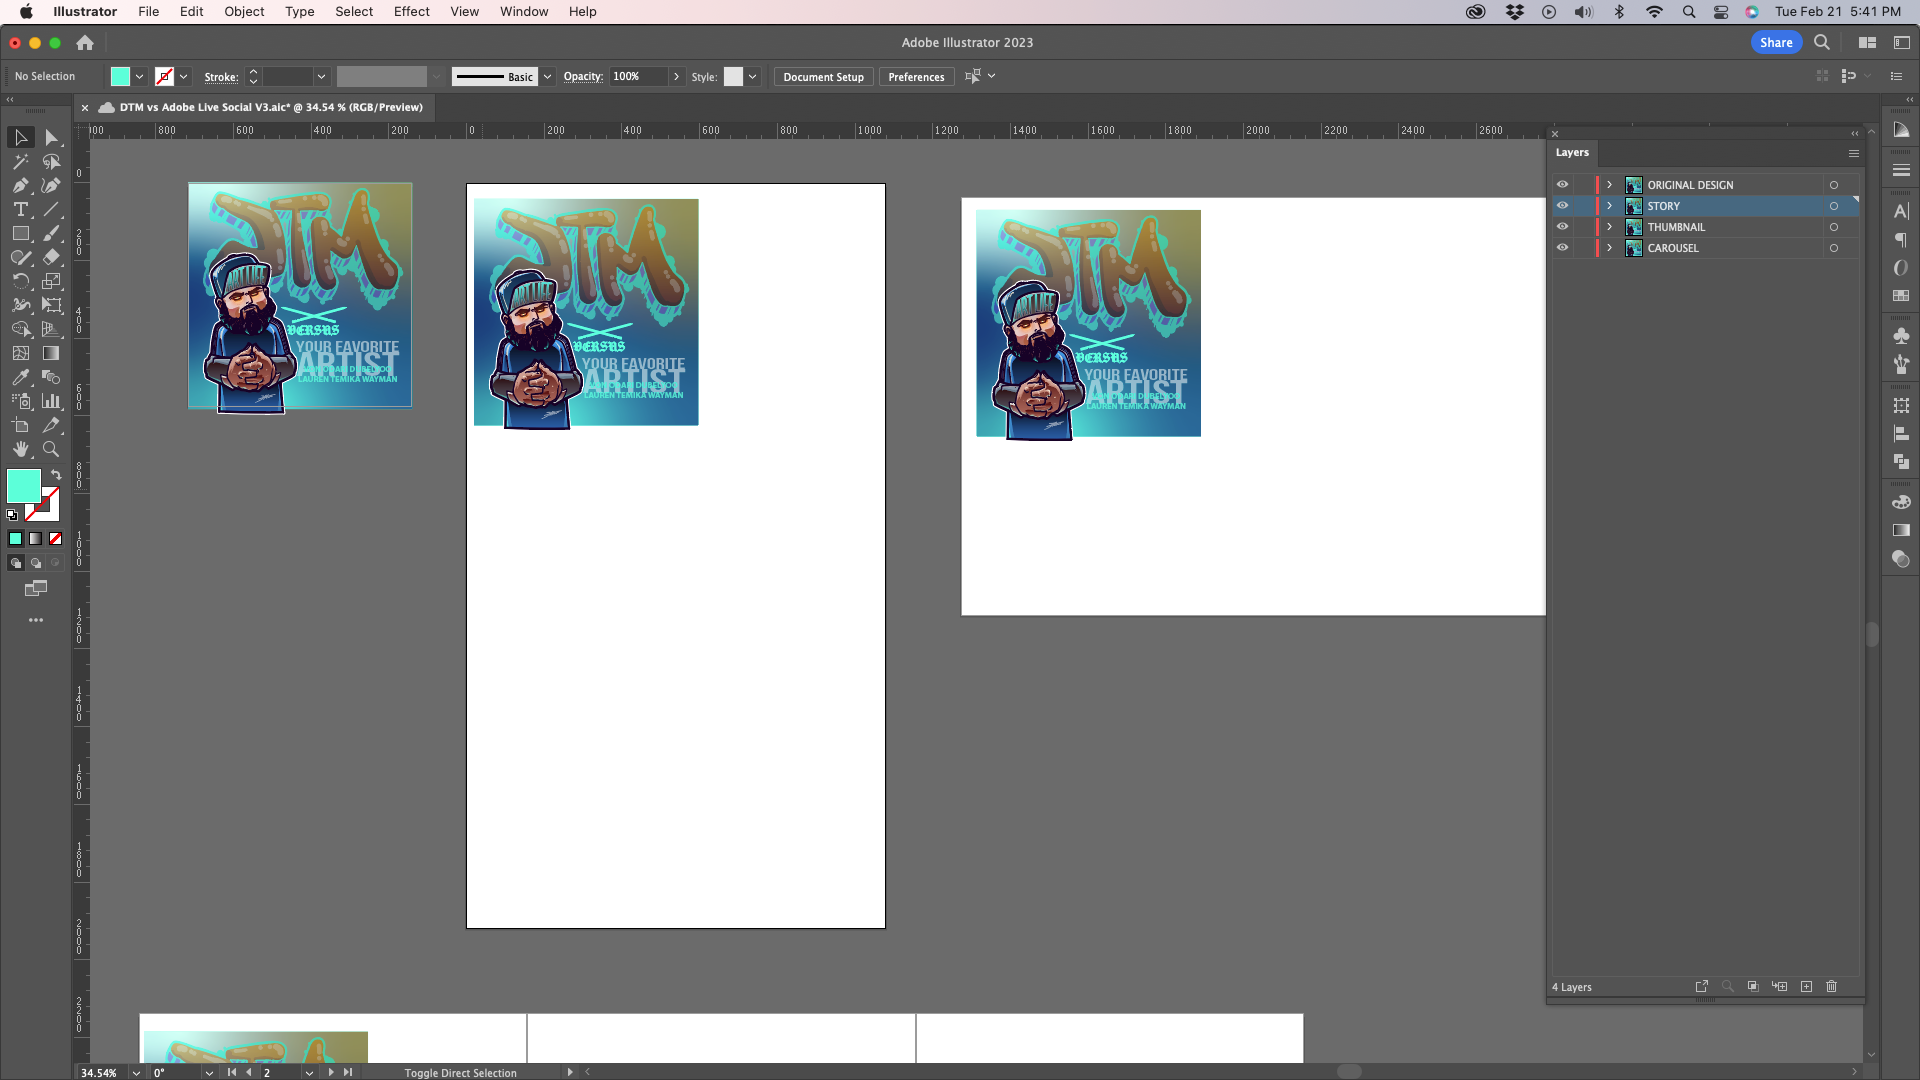Select the Hand tool
Image resolution: width=1920 pixels, height=1080 pixels.
tap(20, 449)
